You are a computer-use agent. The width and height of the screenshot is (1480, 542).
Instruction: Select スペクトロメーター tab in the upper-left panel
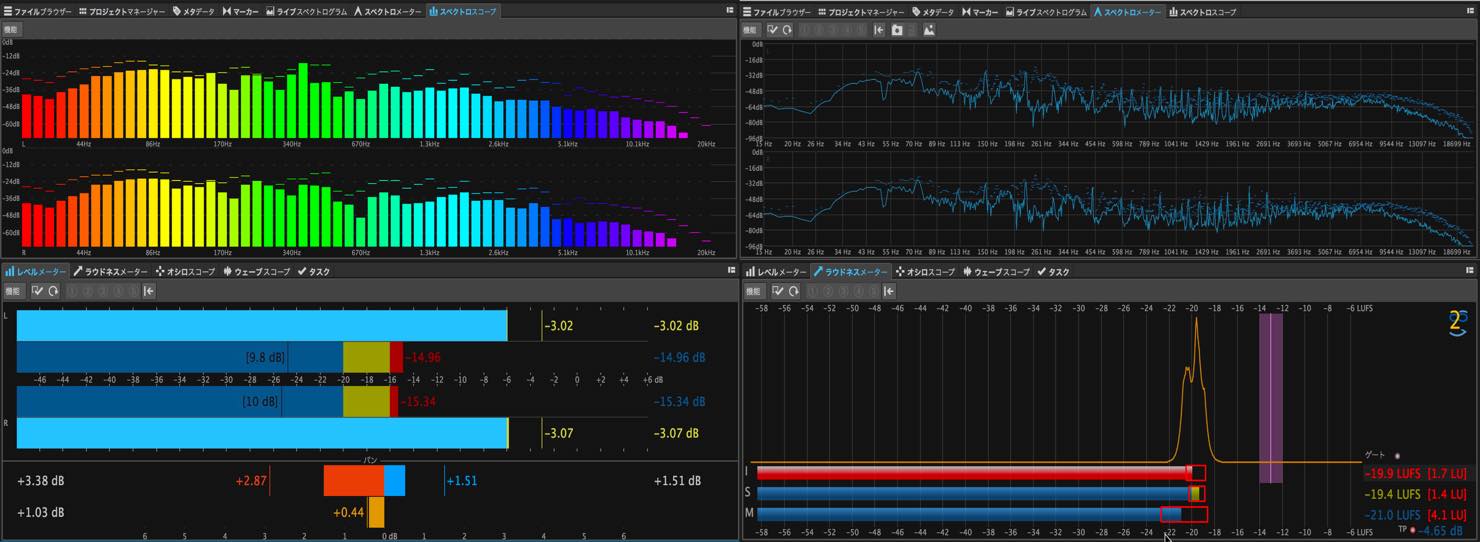click(x=386, y=11)
